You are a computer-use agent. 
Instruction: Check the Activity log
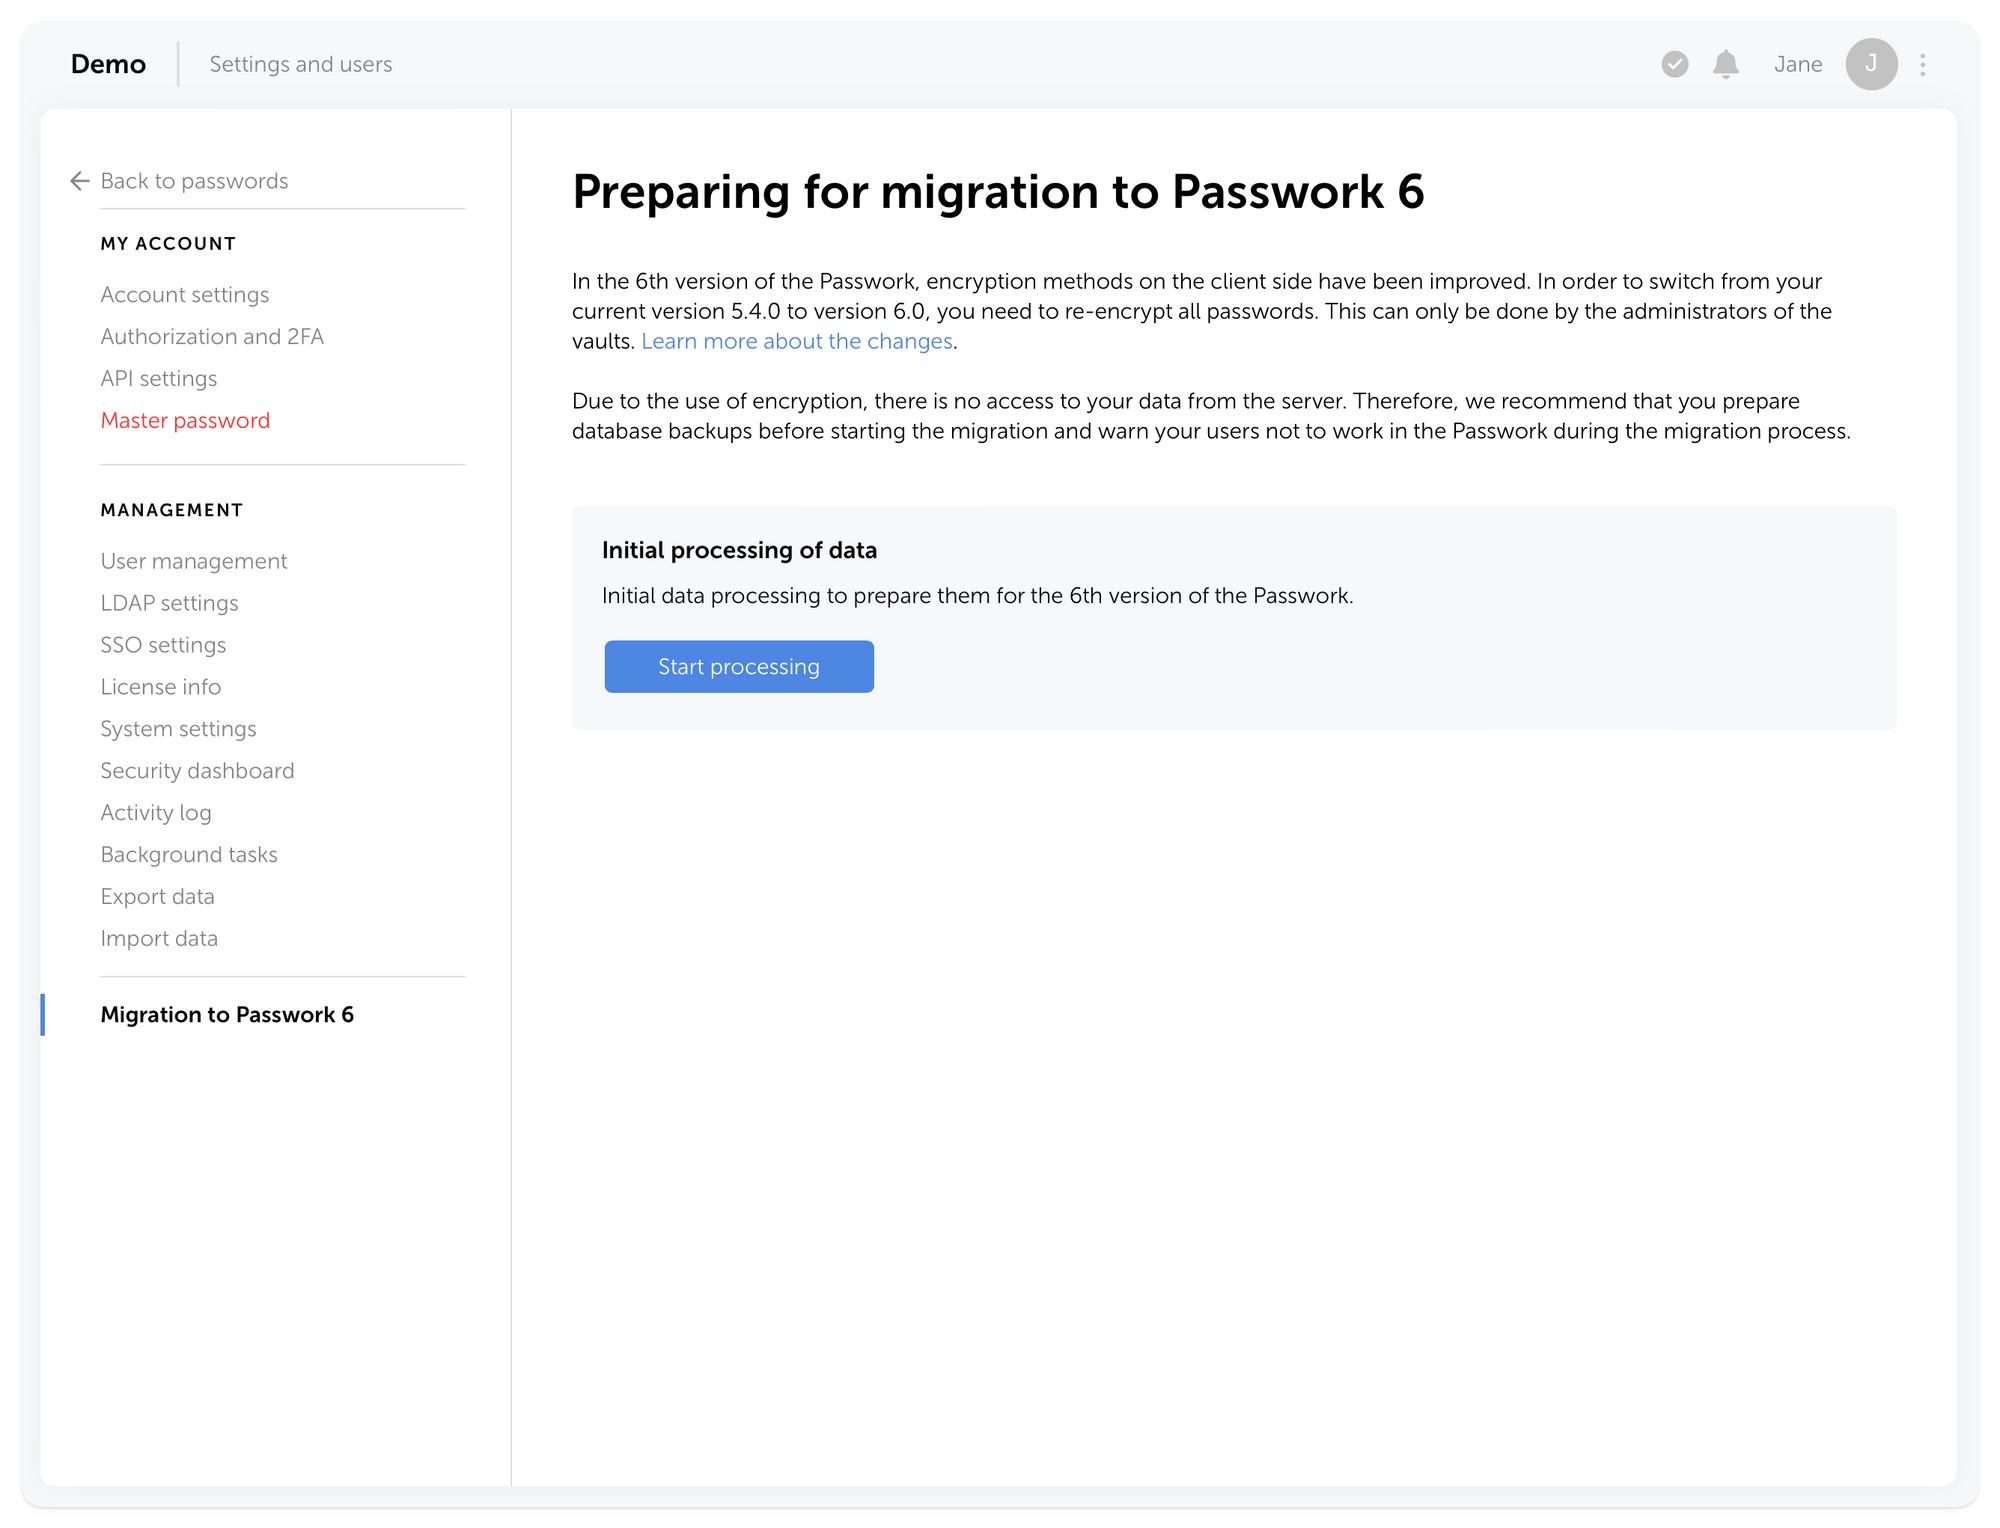click(x=155, y=812)
